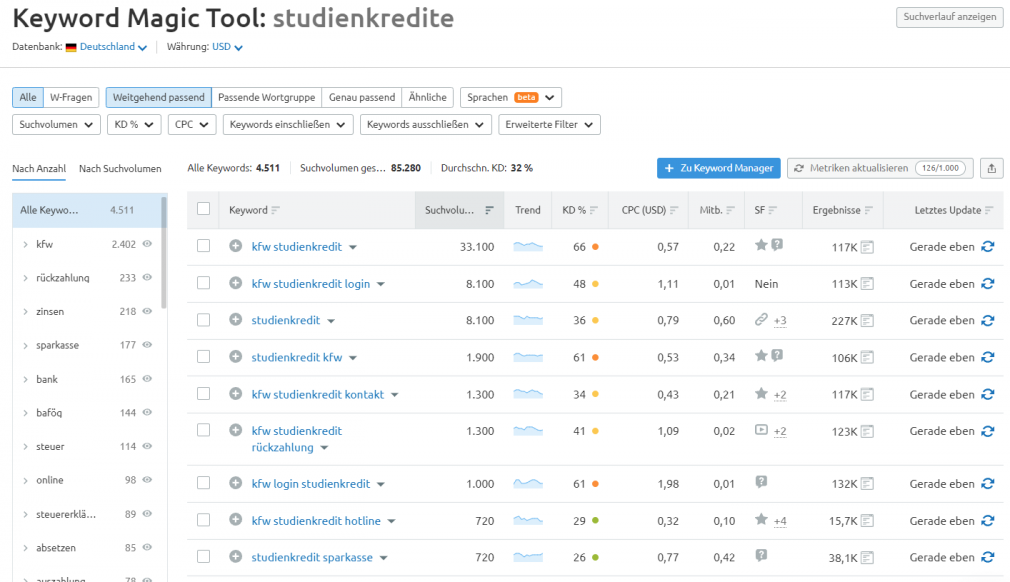Add 'studienkredit sparkasse' with plus icon

pos(236,556)
